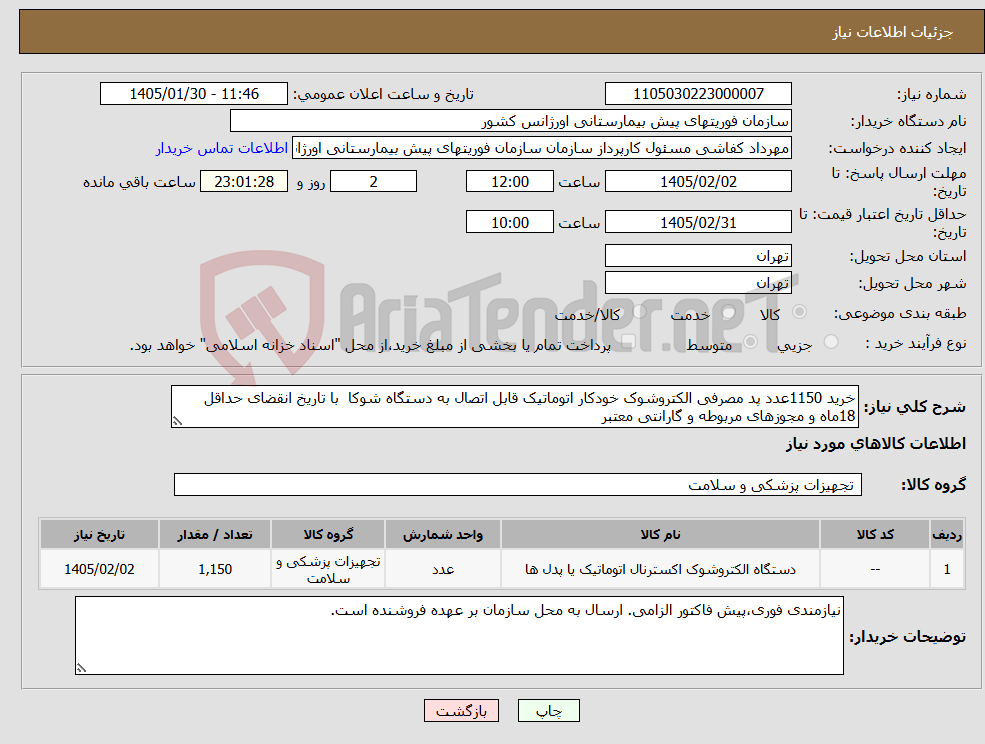
Task: Click the description box resize handle
Action: coord(177,421)
